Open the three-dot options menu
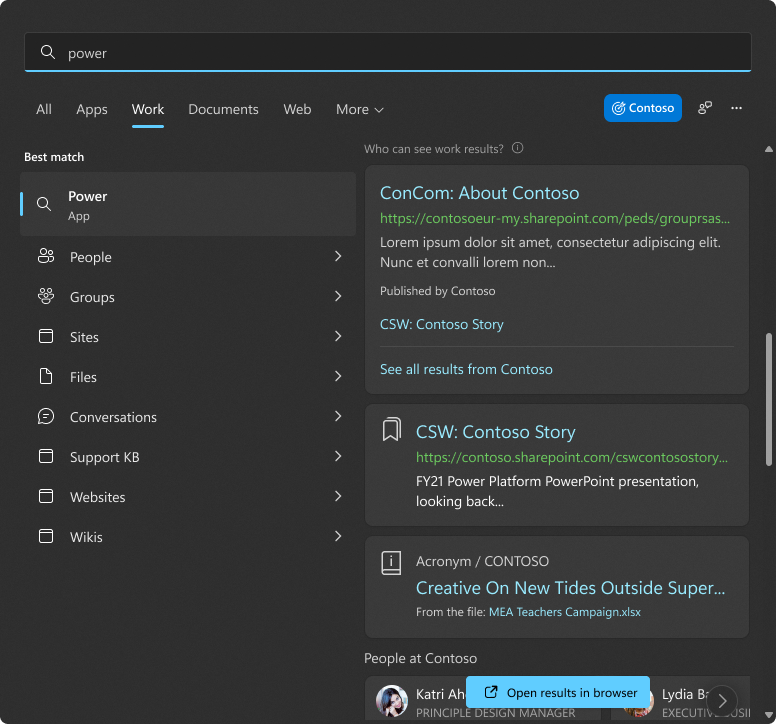The height and width of the screenshot is (724, 776). point(736,108)
